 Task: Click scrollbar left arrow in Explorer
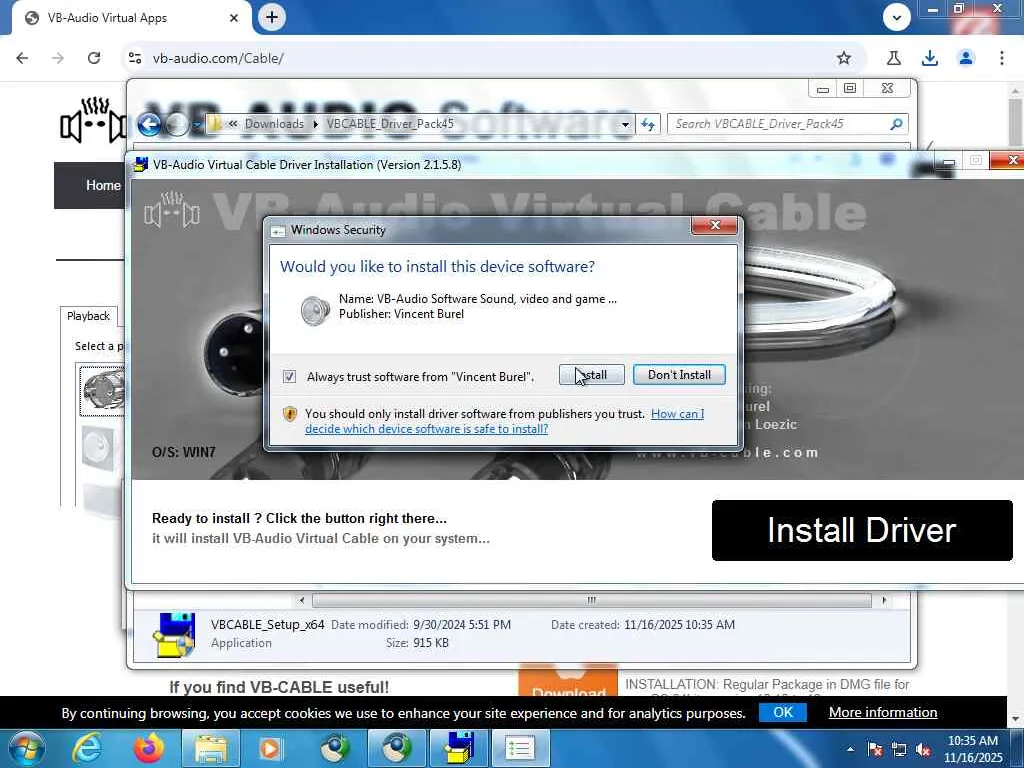[302, 600]
